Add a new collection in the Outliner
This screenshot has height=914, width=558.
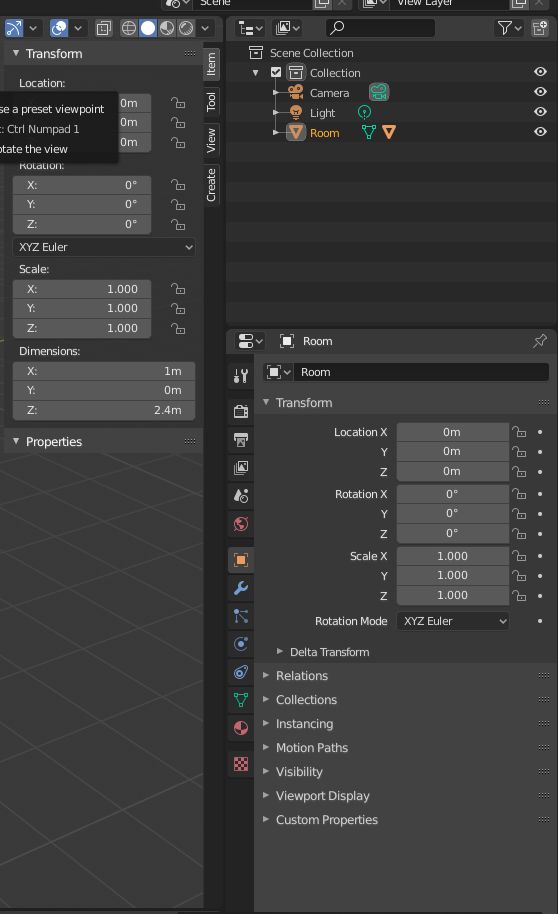540,27
